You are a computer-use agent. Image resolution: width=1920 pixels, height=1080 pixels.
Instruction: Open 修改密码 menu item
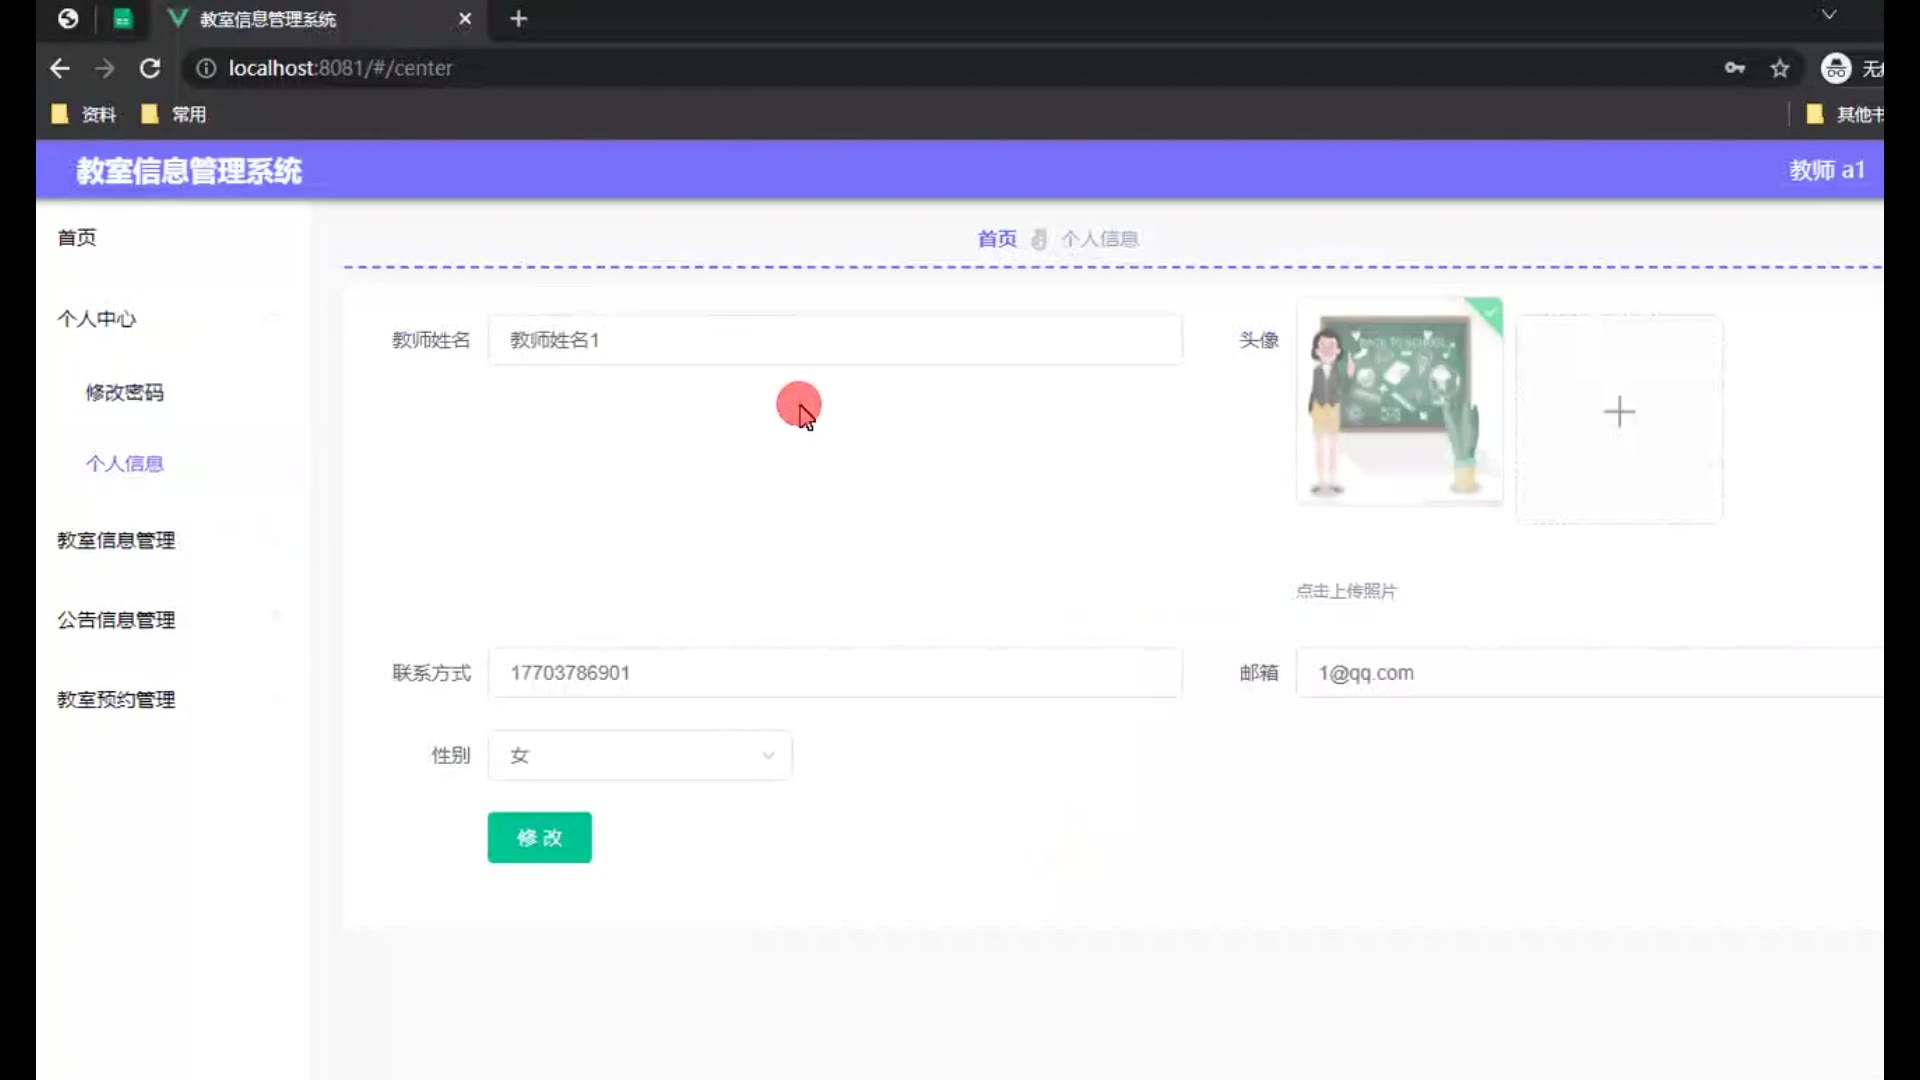[124, 392]
